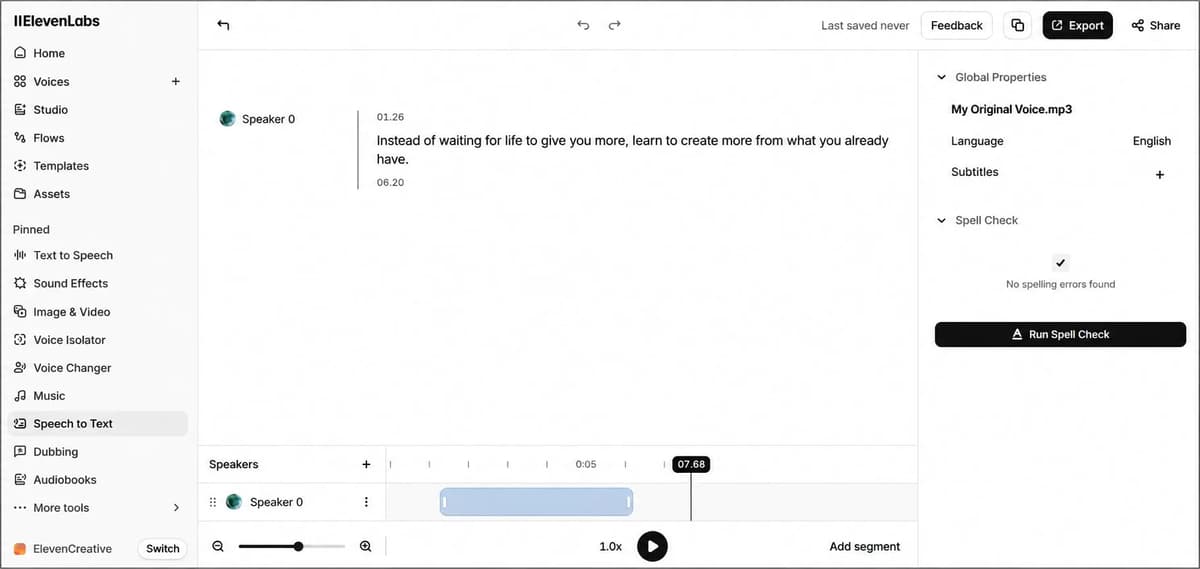Viewport: 1200px width, 569px height.
Task: Select the blue audio segment on timeline
Action: (536, 502)
